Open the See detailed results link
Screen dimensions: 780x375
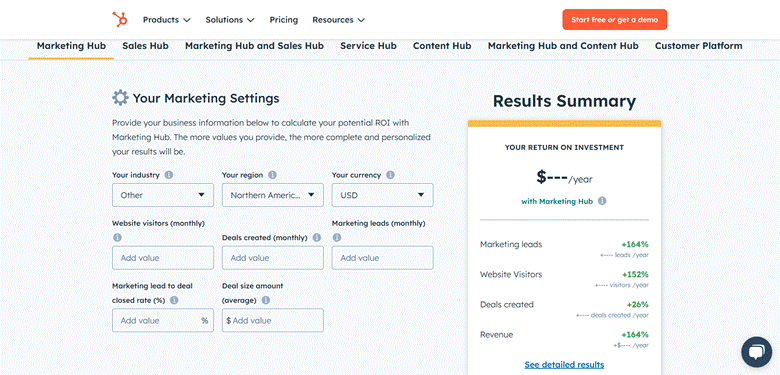[x=564, y=365]
